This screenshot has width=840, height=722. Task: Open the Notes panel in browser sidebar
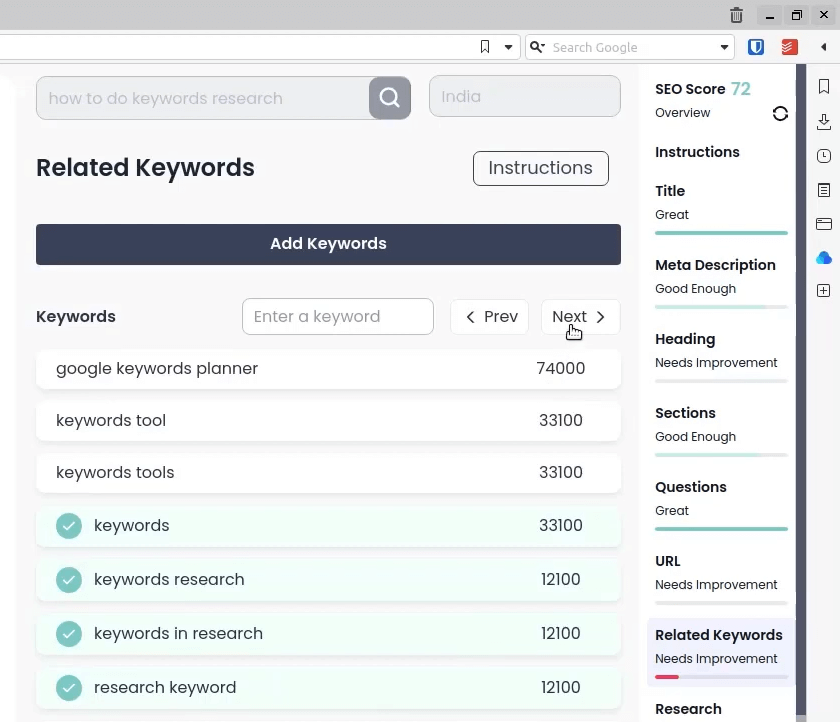(x=824, y=190)
